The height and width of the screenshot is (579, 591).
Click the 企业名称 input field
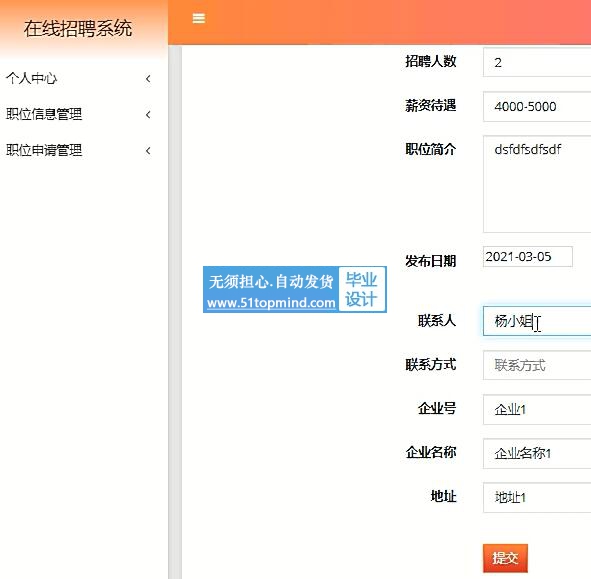click(537, 453)
